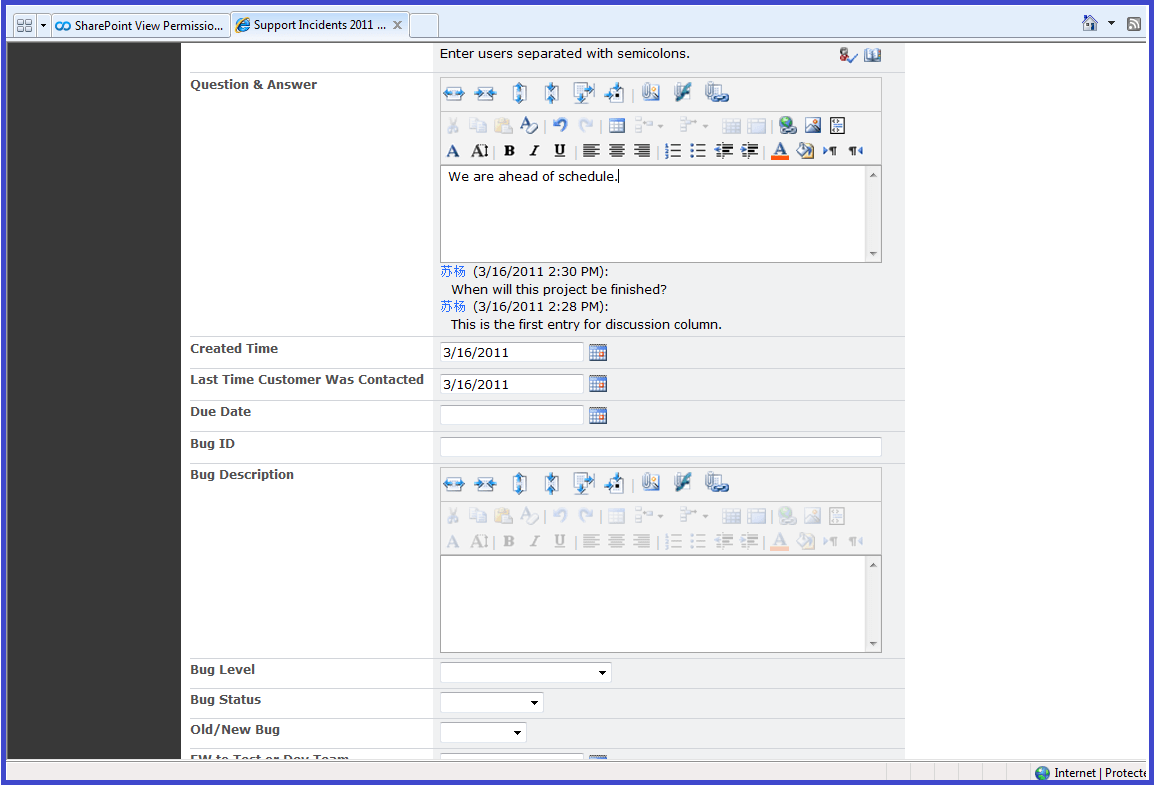Open Last Time Customer Was Contacted calendar
This screenshot has width=1156, height=785.
598,384
